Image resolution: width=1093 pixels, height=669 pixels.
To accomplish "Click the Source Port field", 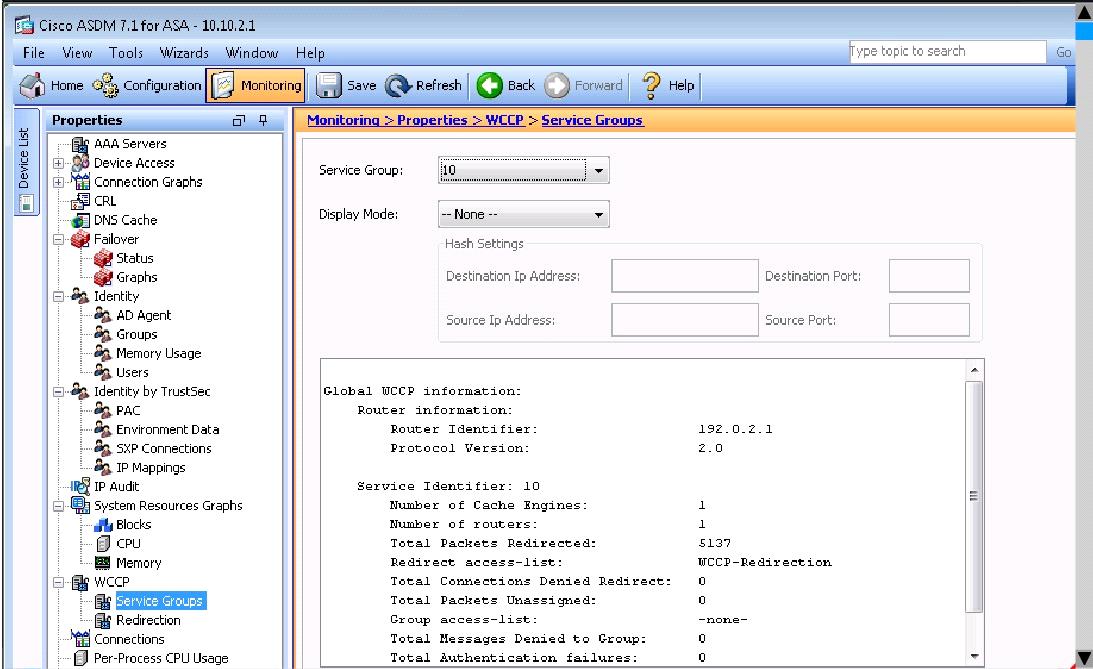I will pos(929,320).
